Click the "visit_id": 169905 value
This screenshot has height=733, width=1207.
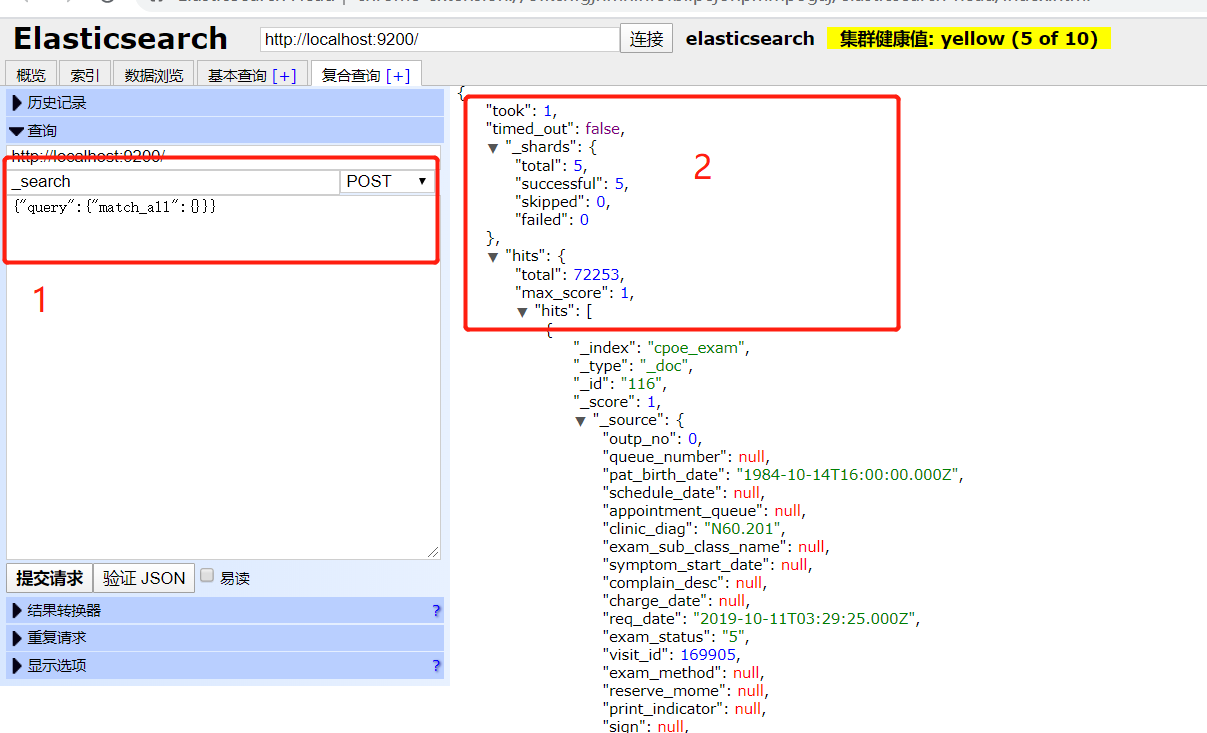coord(708,655)
